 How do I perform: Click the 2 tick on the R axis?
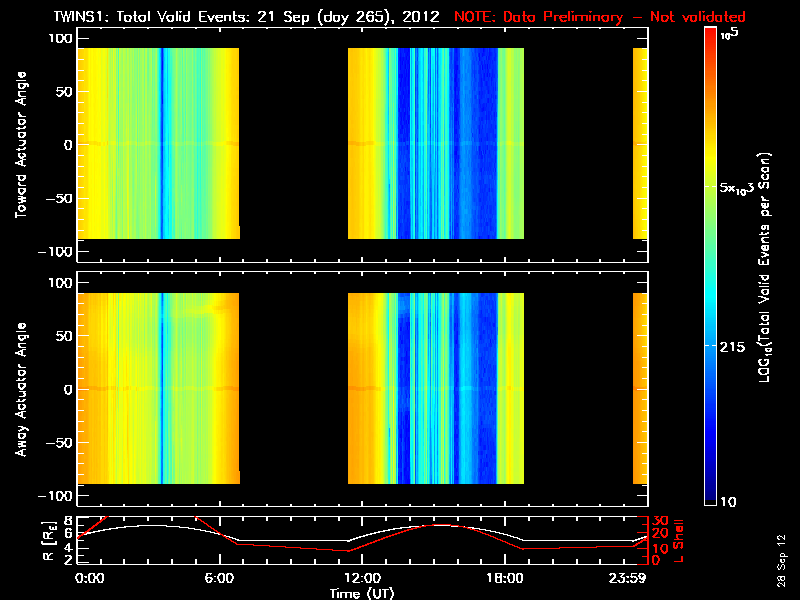[x=68, y=560]
